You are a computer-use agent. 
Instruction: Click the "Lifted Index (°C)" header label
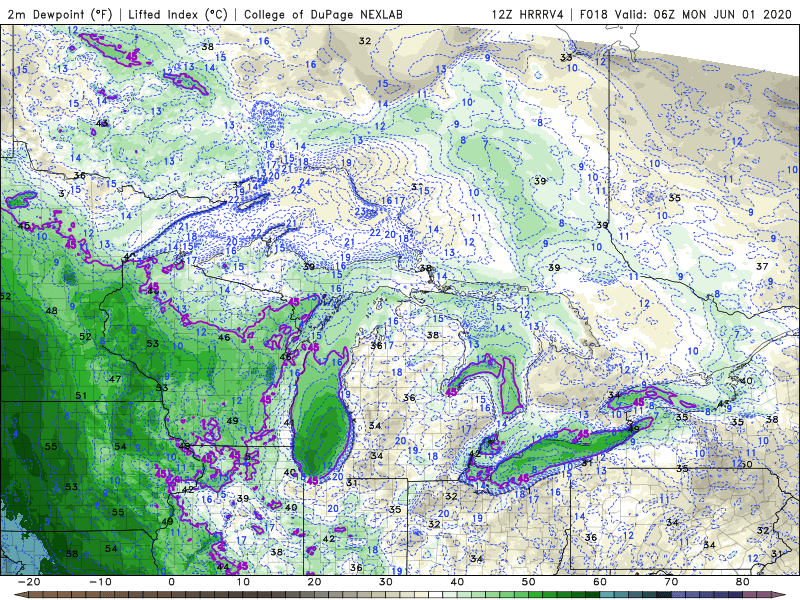[178, 14]
